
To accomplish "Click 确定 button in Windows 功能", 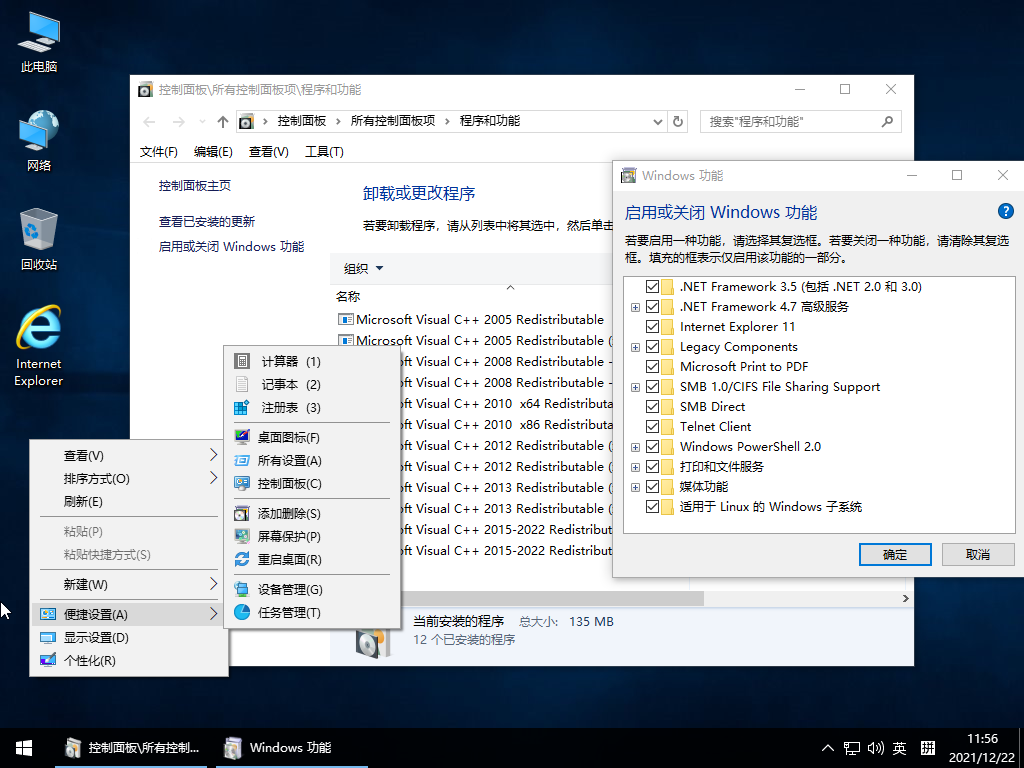I will 895,554.
